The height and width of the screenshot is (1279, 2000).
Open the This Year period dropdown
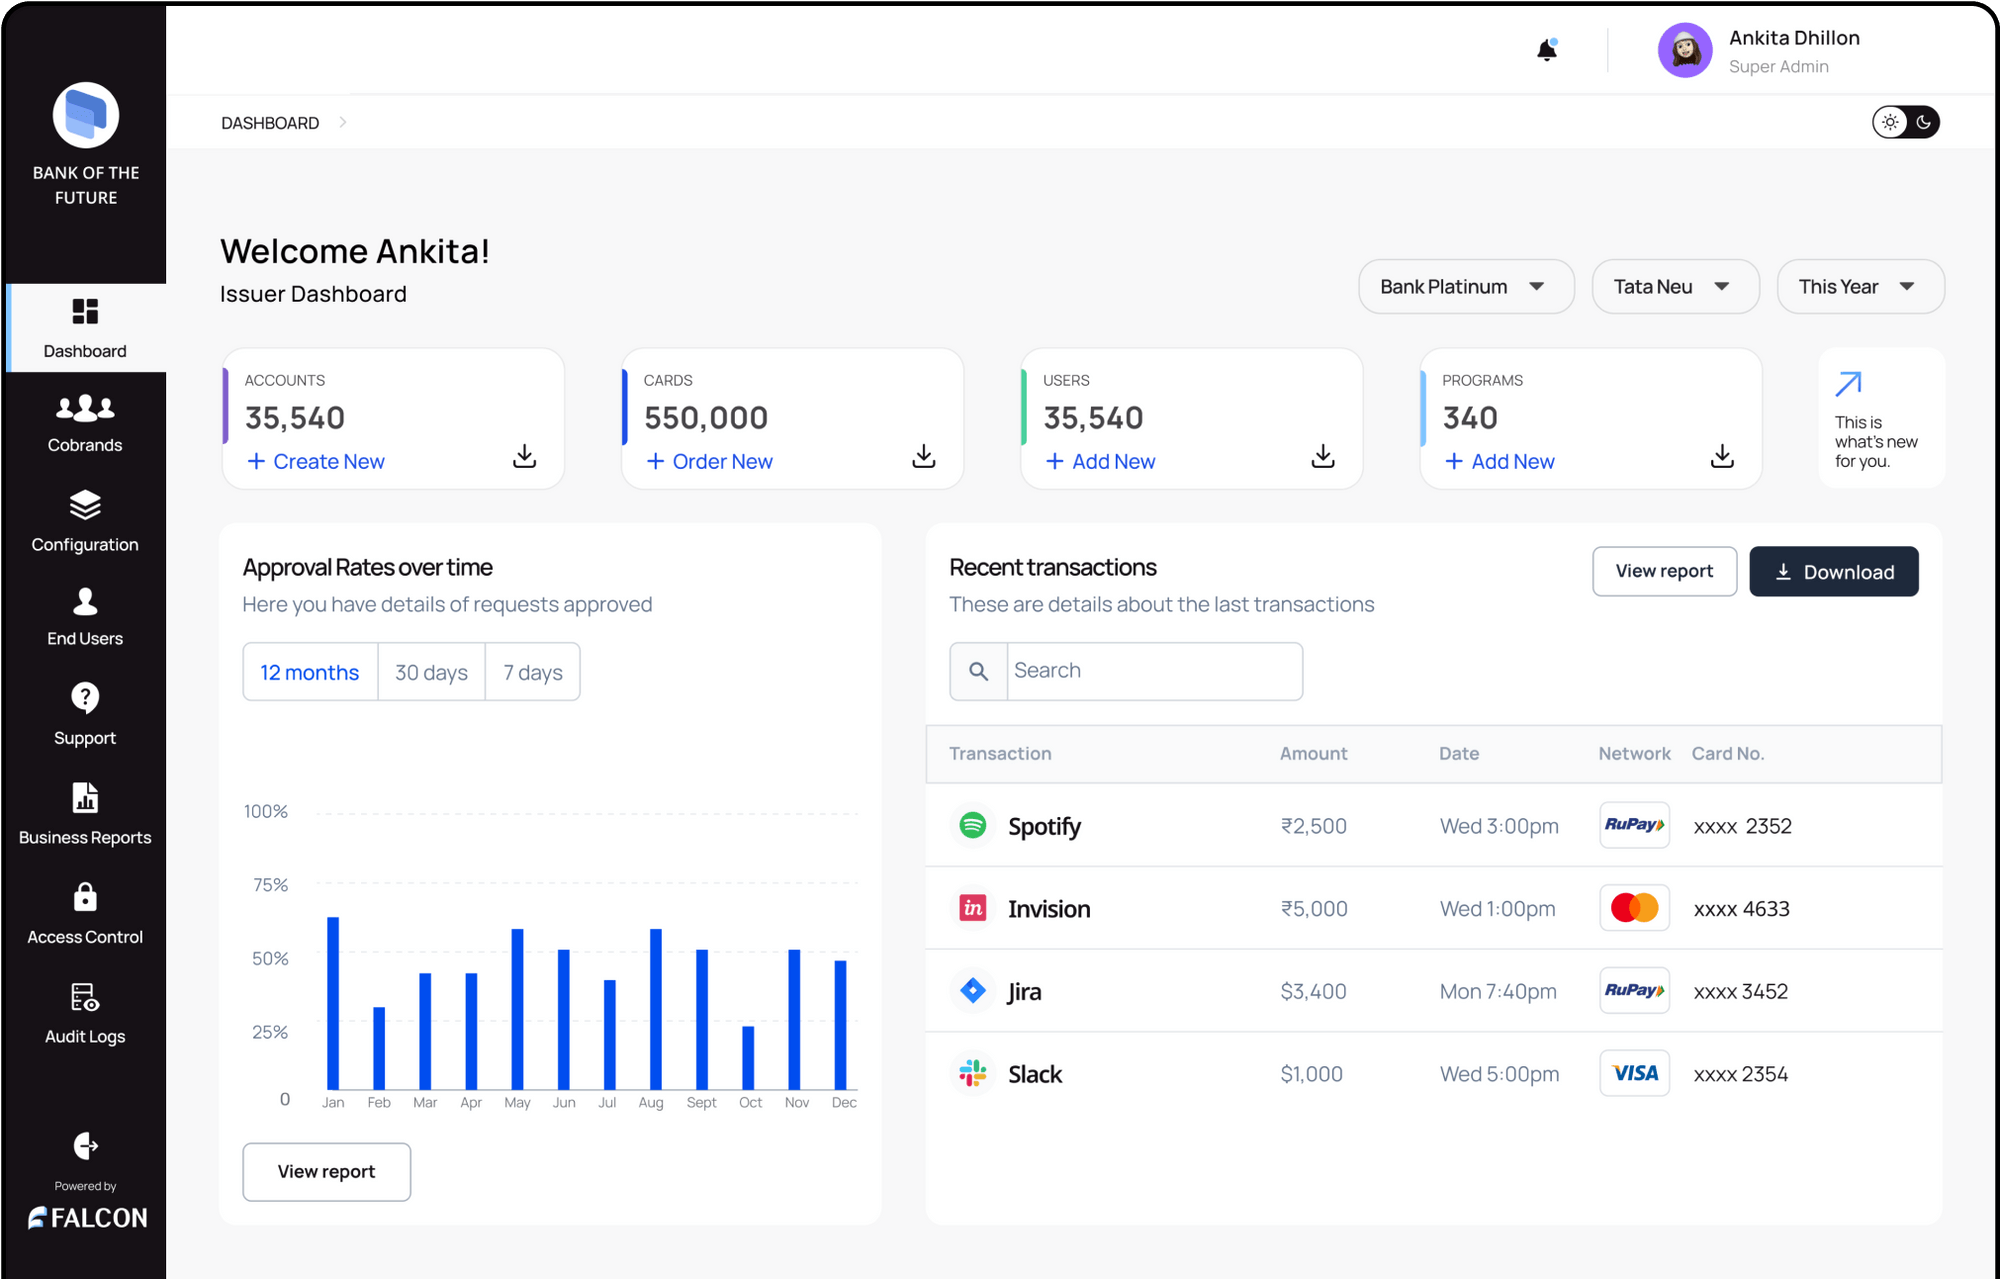1859,287
